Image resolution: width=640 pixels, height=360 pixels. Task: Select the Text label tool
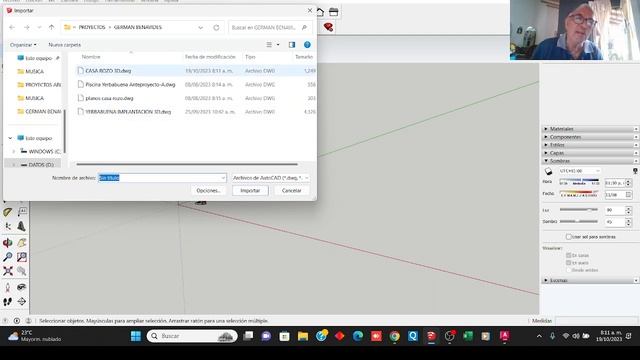(22, 211)
